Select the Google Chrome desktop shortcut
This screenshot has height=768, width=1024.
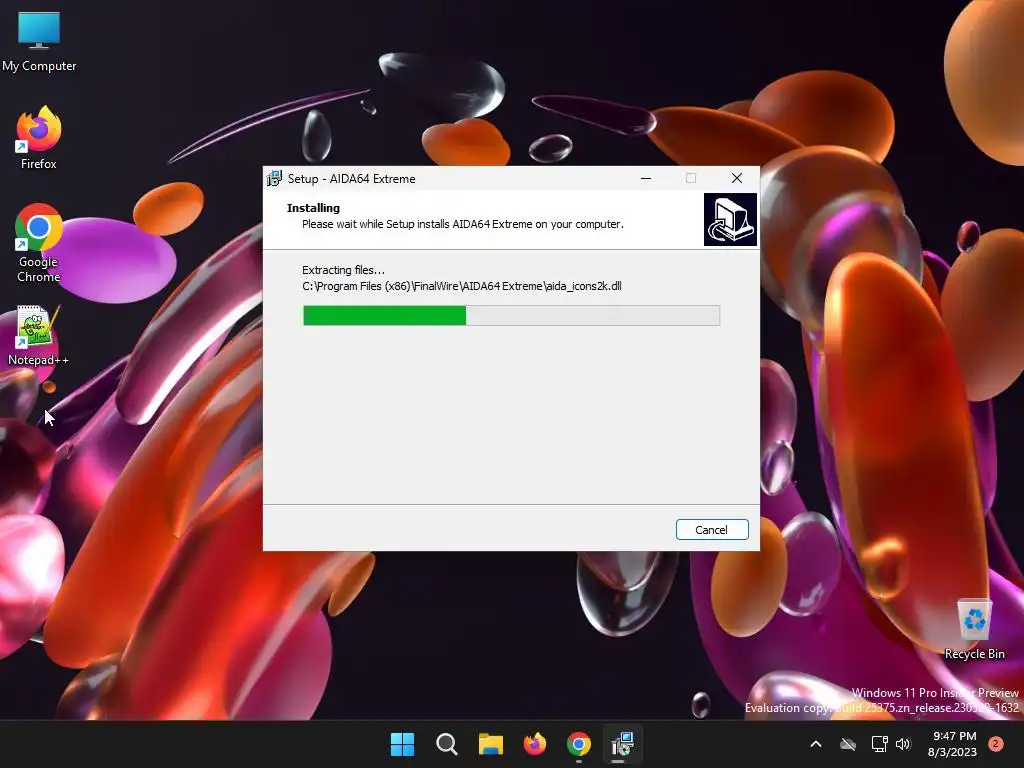click(x=39, y=244)
